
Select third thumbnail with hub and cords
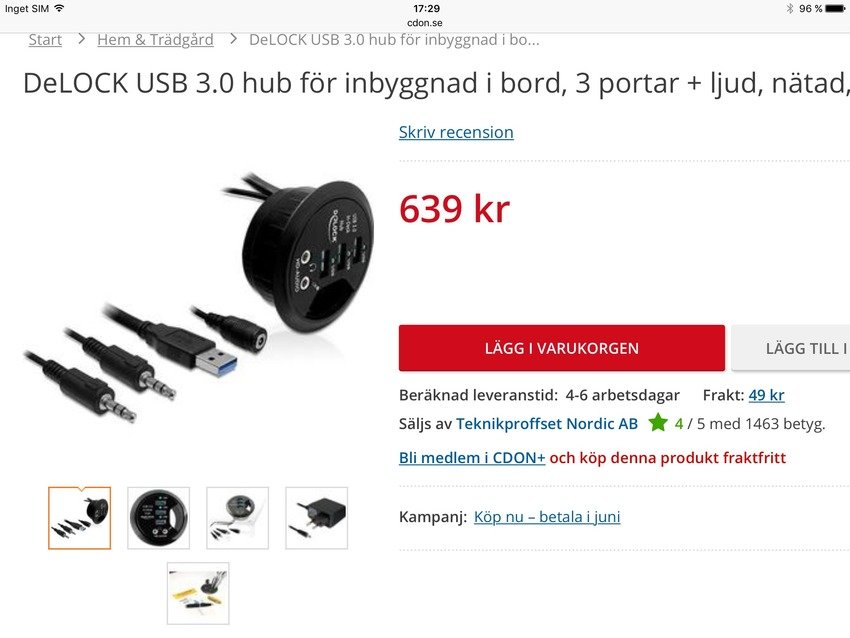[237, 518]
